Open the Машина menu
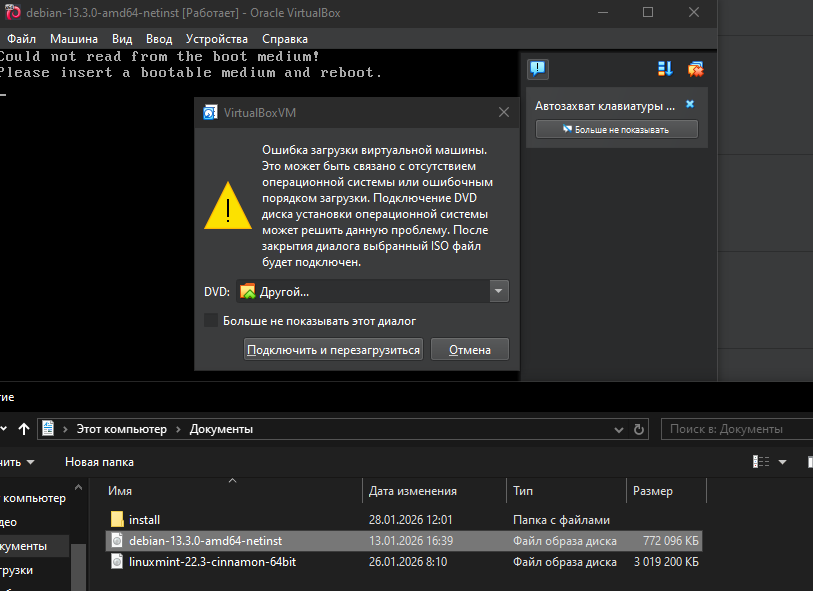 coord(74,38)
